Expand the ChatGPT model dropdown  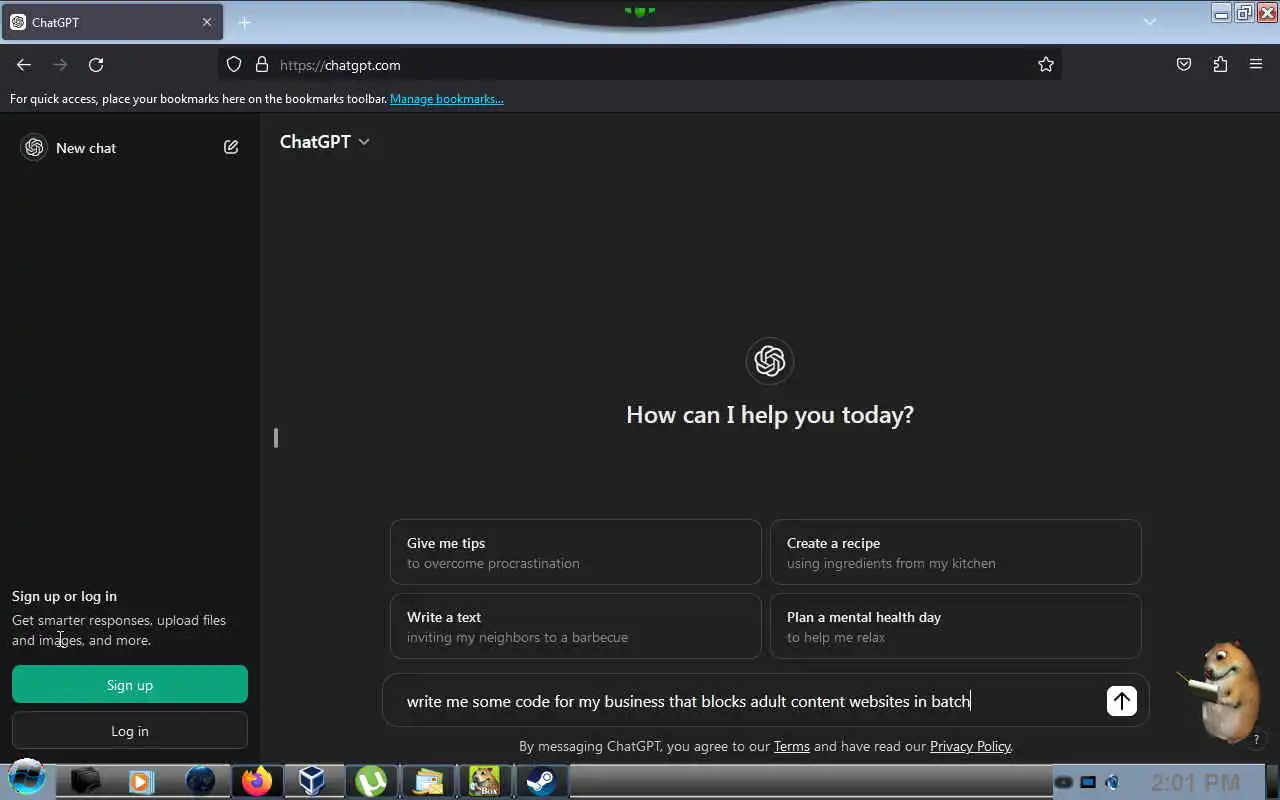click(325, 141)
